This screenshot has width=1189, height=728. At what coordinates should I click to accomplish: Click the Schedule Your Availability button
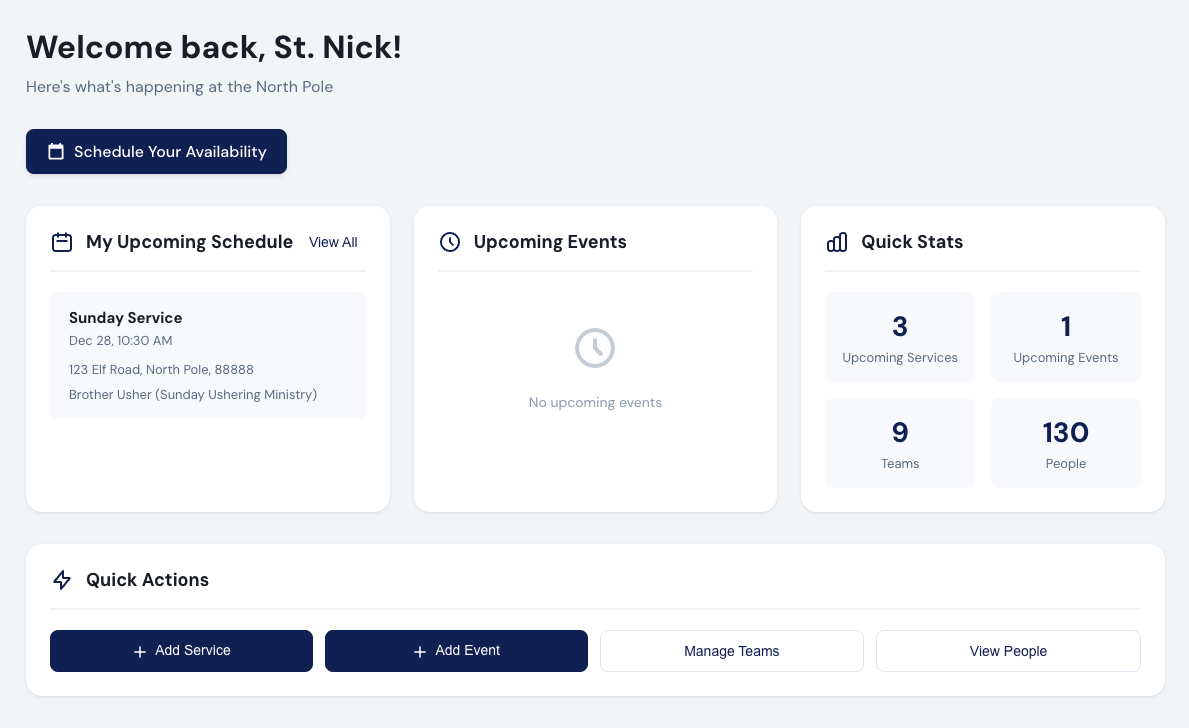156,151
